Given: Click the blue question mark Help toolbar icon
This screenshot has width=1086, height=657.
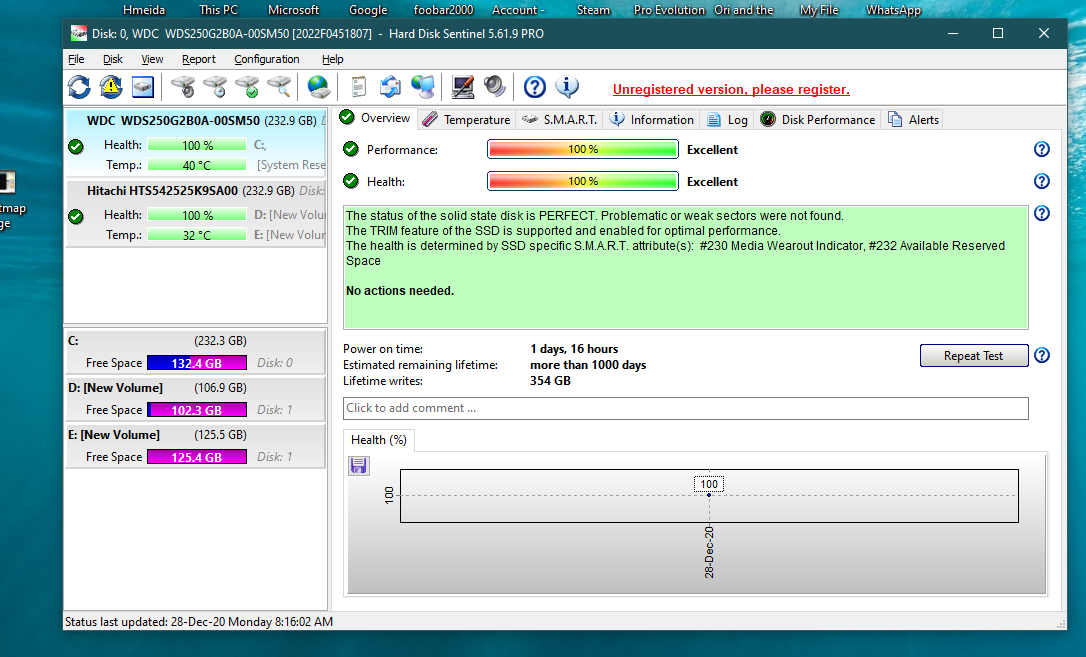Looking at the screenshot, I should tap(534, 87).
